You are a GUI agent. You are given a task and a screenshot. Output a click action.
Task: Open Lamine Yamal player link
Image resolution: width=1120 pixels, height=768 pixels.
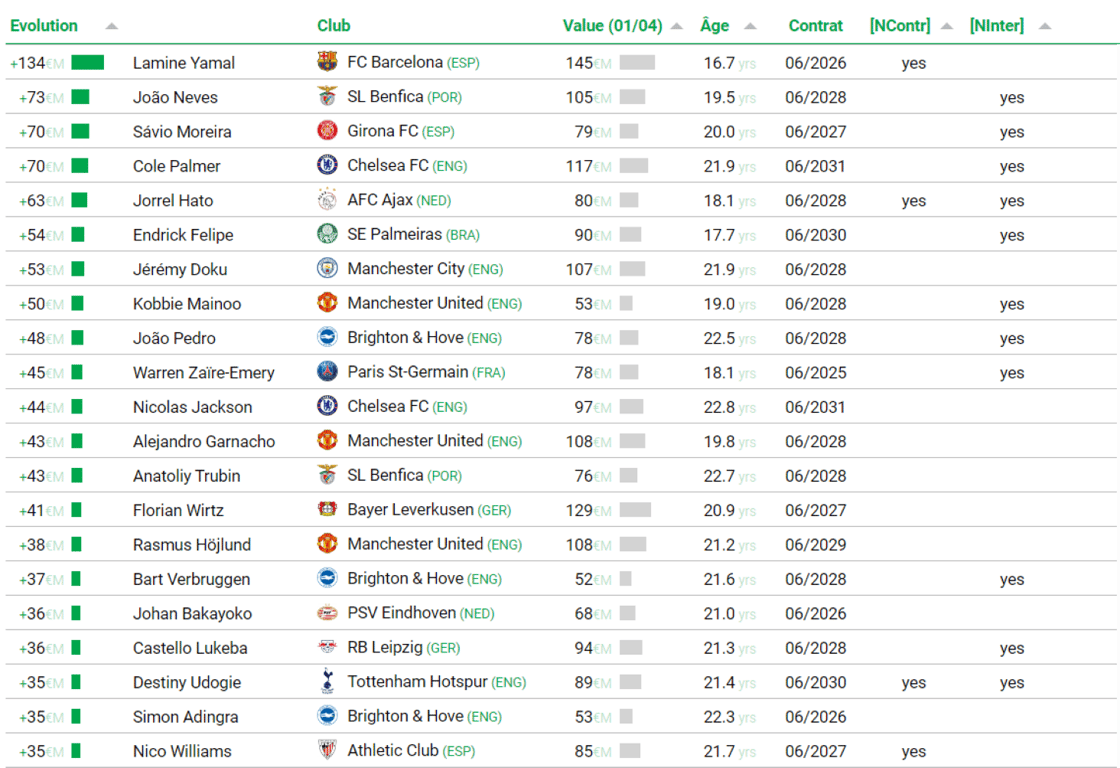tap(184, 63)
